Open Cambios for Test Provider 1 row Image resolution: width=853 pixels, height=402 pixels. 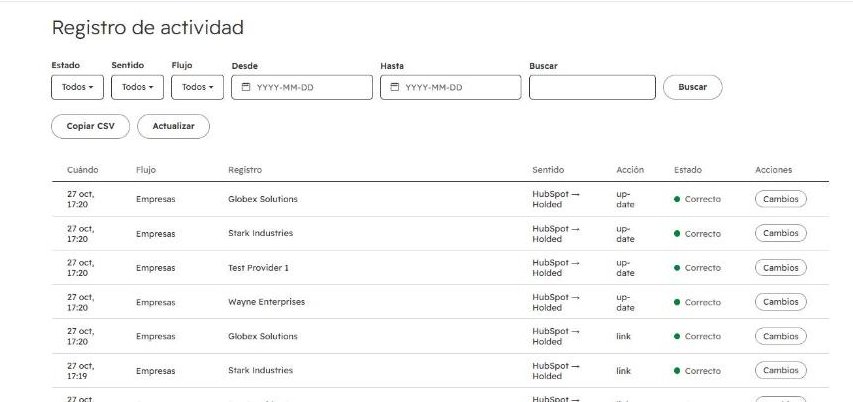point(780,268)
